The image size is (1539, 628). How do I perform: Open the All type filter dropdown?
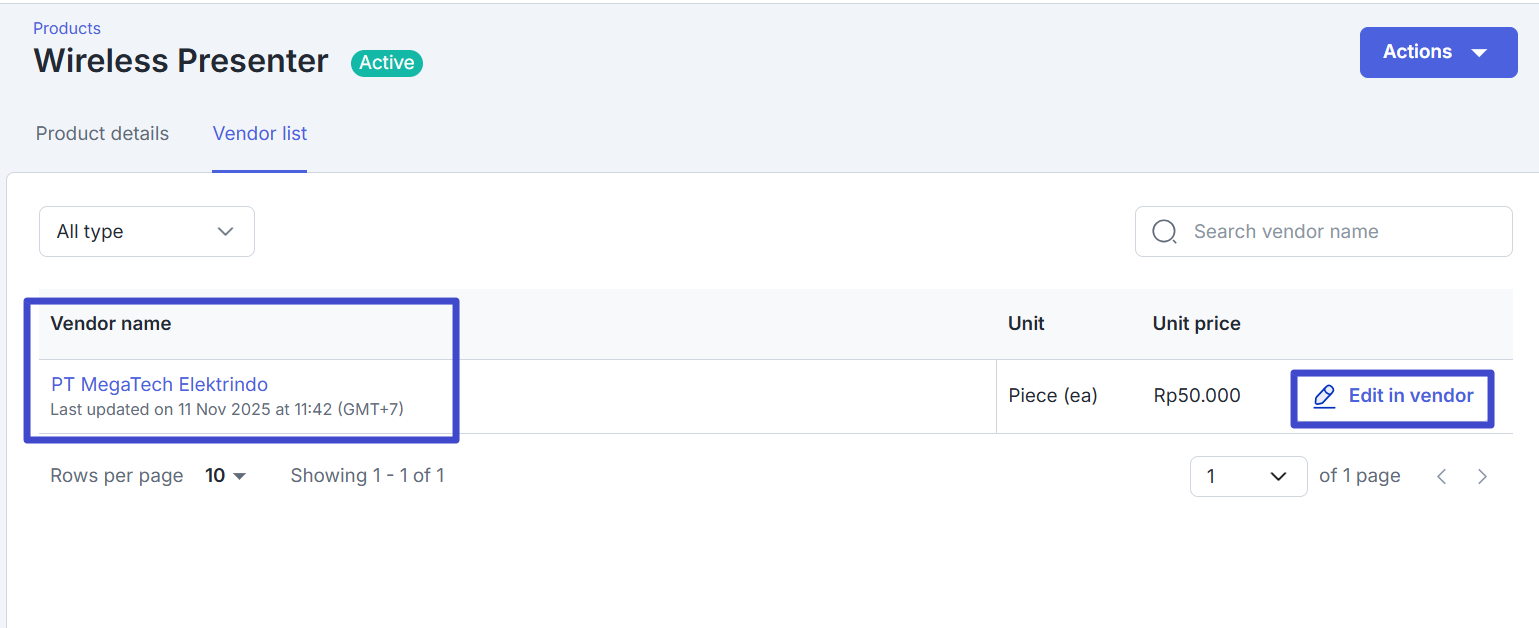147,232
